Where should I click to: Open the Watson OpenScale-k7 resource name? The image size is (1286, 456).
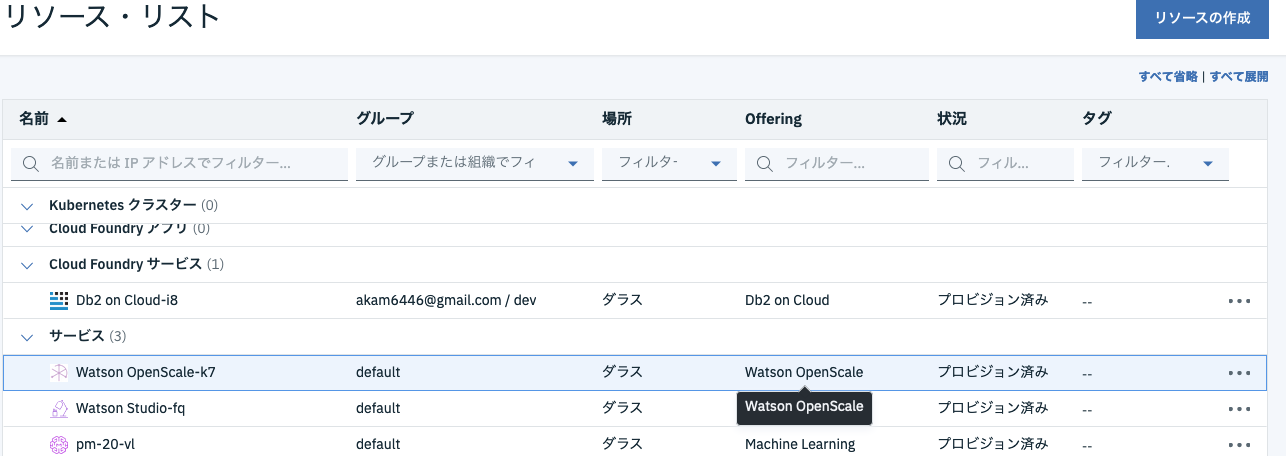click(146, 372)
